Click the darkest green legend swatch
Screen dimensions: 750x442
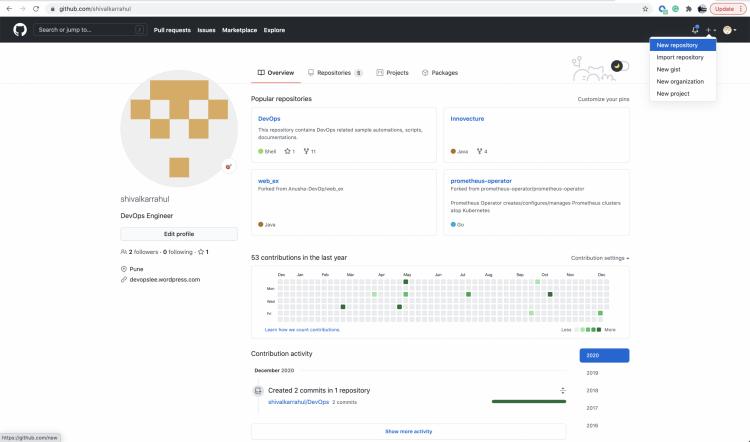(x=599, y=329)
